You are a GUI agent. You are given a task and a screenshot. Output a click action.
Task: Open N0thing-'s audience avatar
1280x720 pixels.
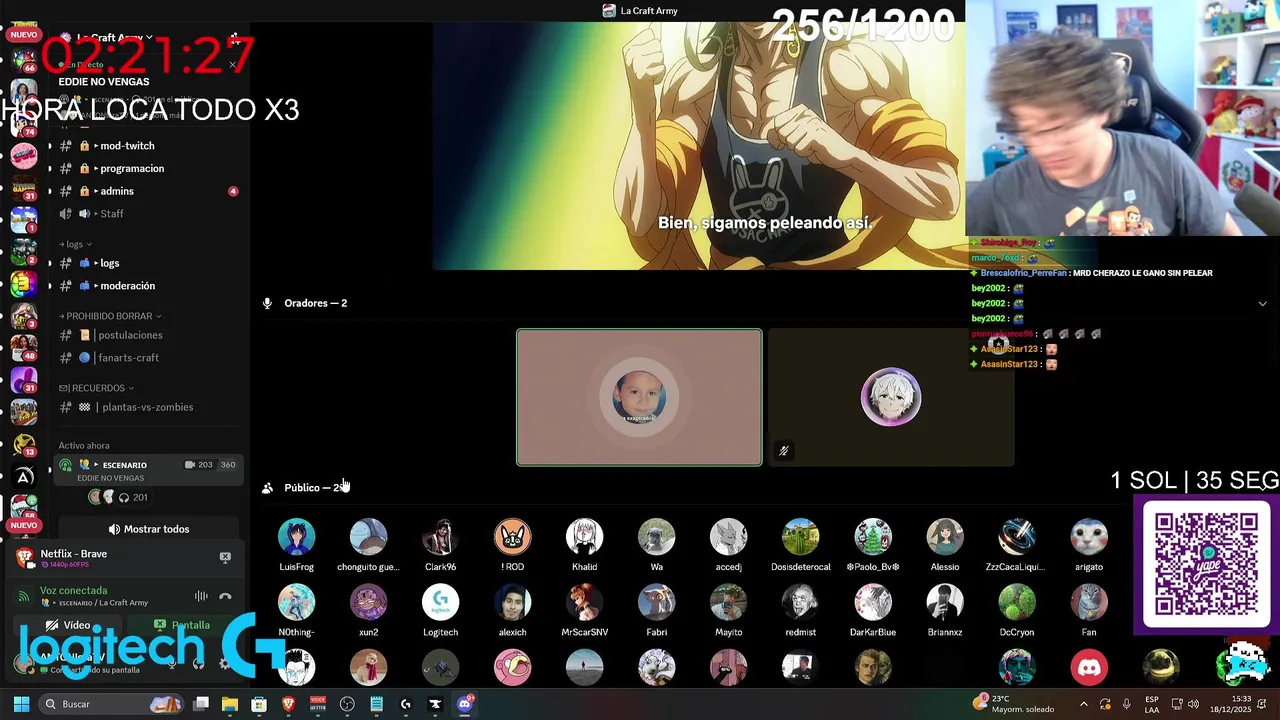tap(296, 603)
